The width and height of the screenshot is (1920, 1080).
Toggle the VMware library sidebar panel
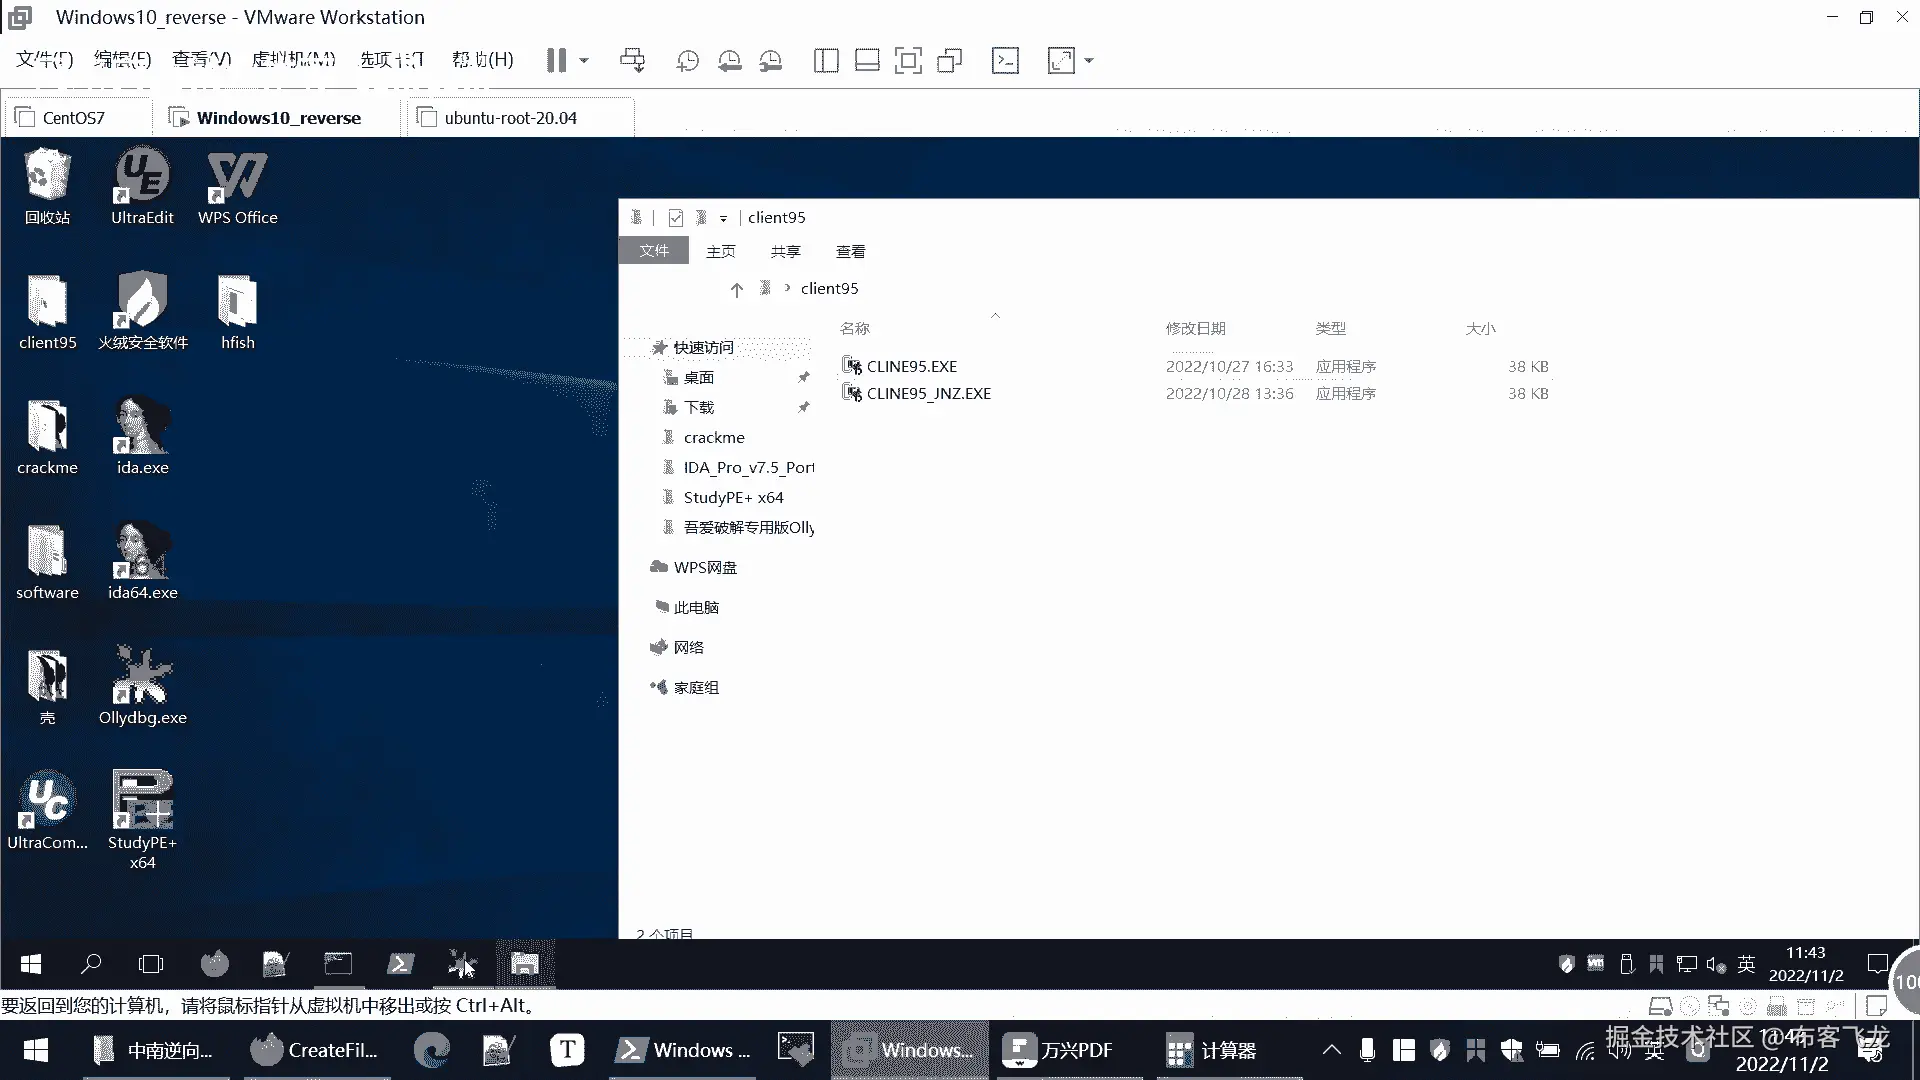[x=826, y=61]
